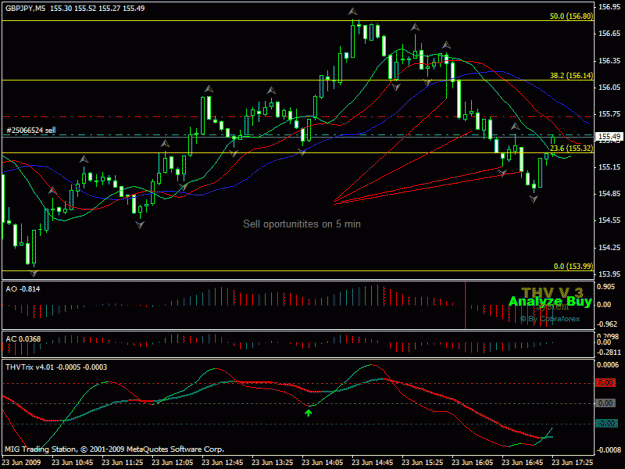Click -0.962 on the AO scale
The height and width of the screenshot is (469, 625).
point(606,324)
